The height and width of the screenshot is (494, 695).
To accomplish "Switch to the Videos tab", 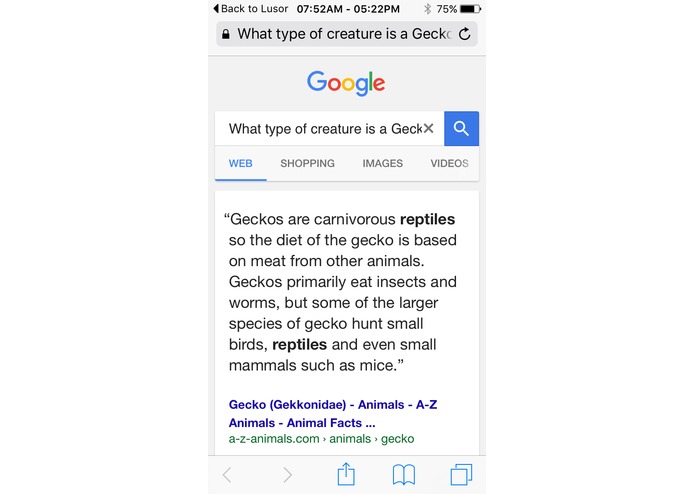I will [x=449, y=163].
